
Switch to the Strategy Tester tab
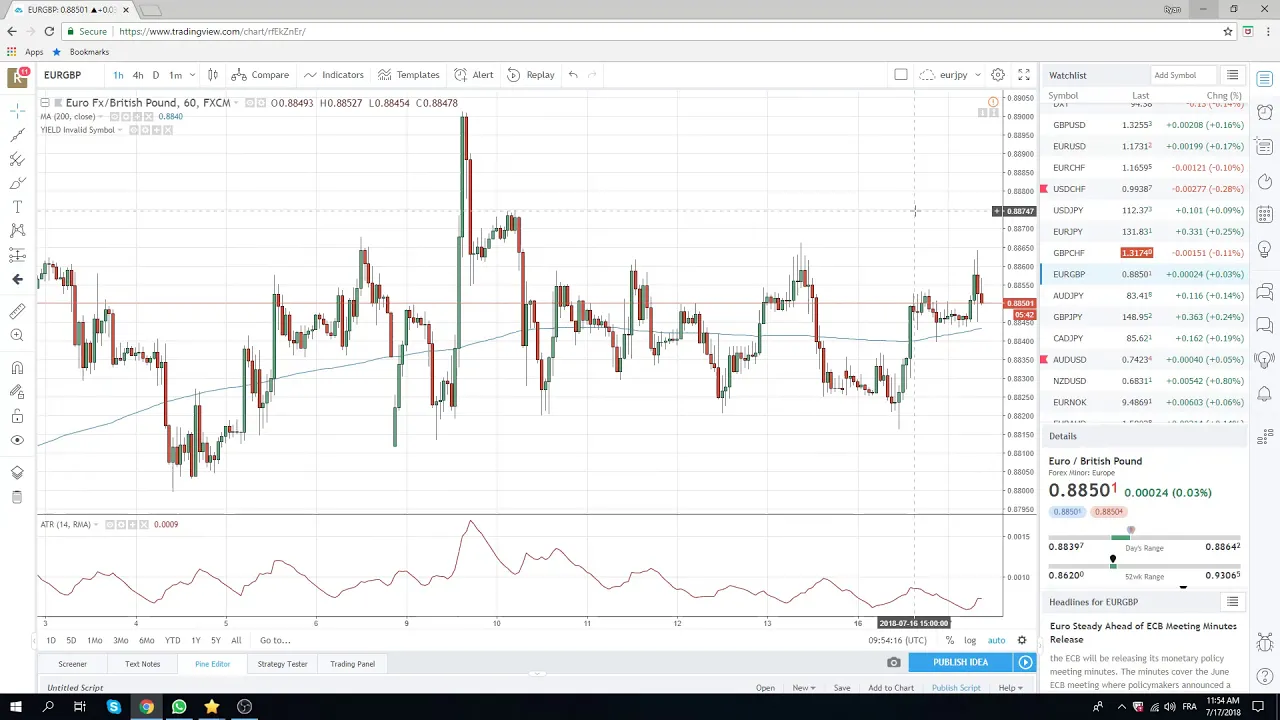pos(282,664)
